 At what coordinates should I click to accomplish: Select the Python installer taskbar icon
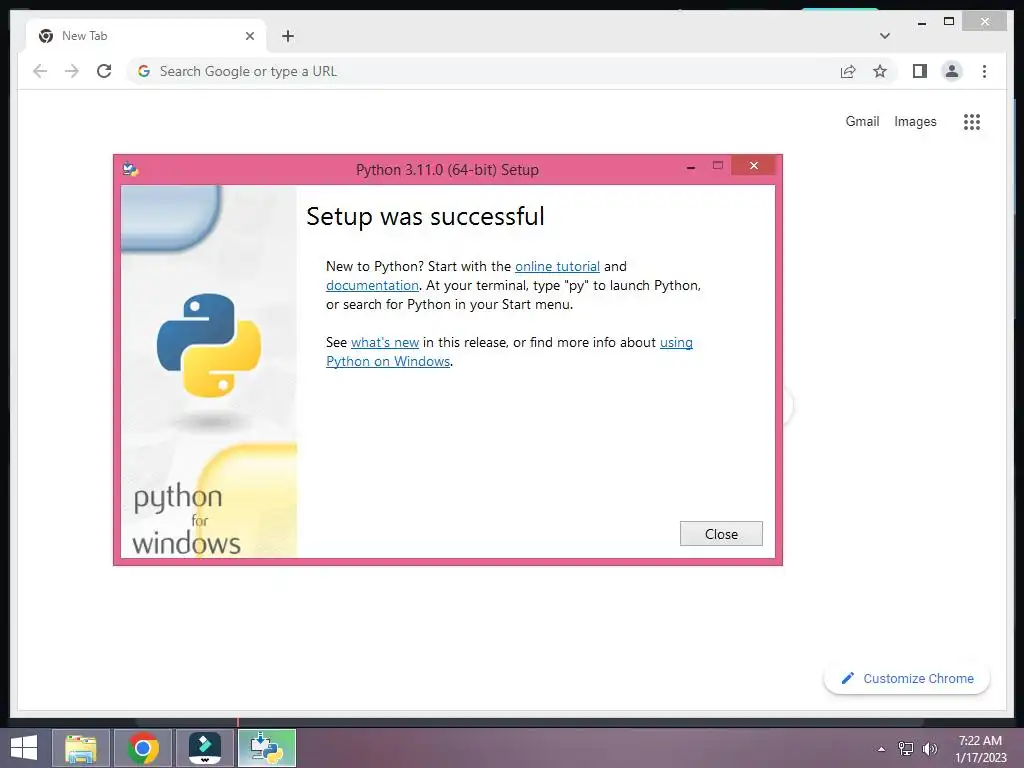pos(266,748)
